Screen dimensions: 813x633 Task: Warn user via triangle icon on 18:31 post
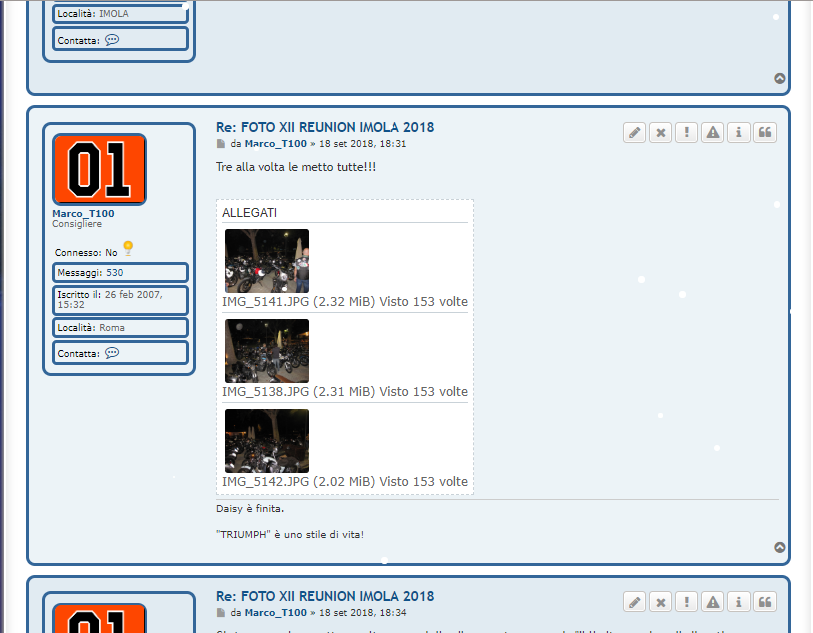tap(713, 133)
